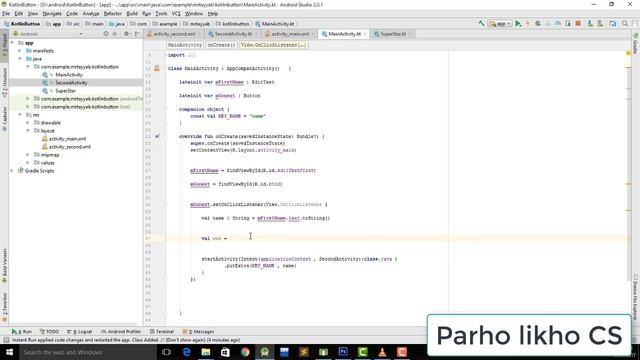Image resolution: width=640 pixels, height=360 pixels.
Task: Open the Logcat tool window button
Action: pyautogui.click(x=80, y=331)
